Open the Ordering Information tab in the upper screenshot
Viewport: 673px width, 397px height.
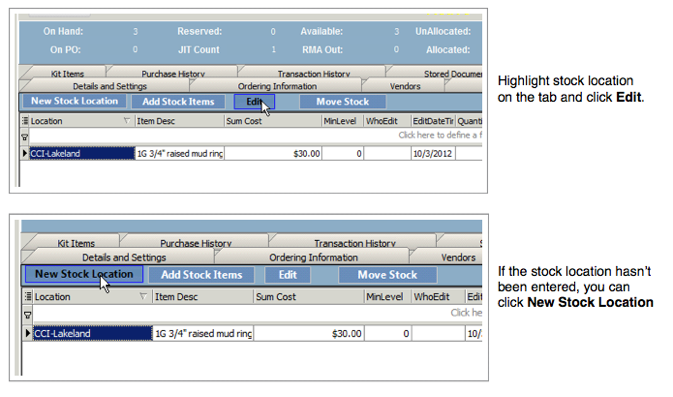coord(277,86)
